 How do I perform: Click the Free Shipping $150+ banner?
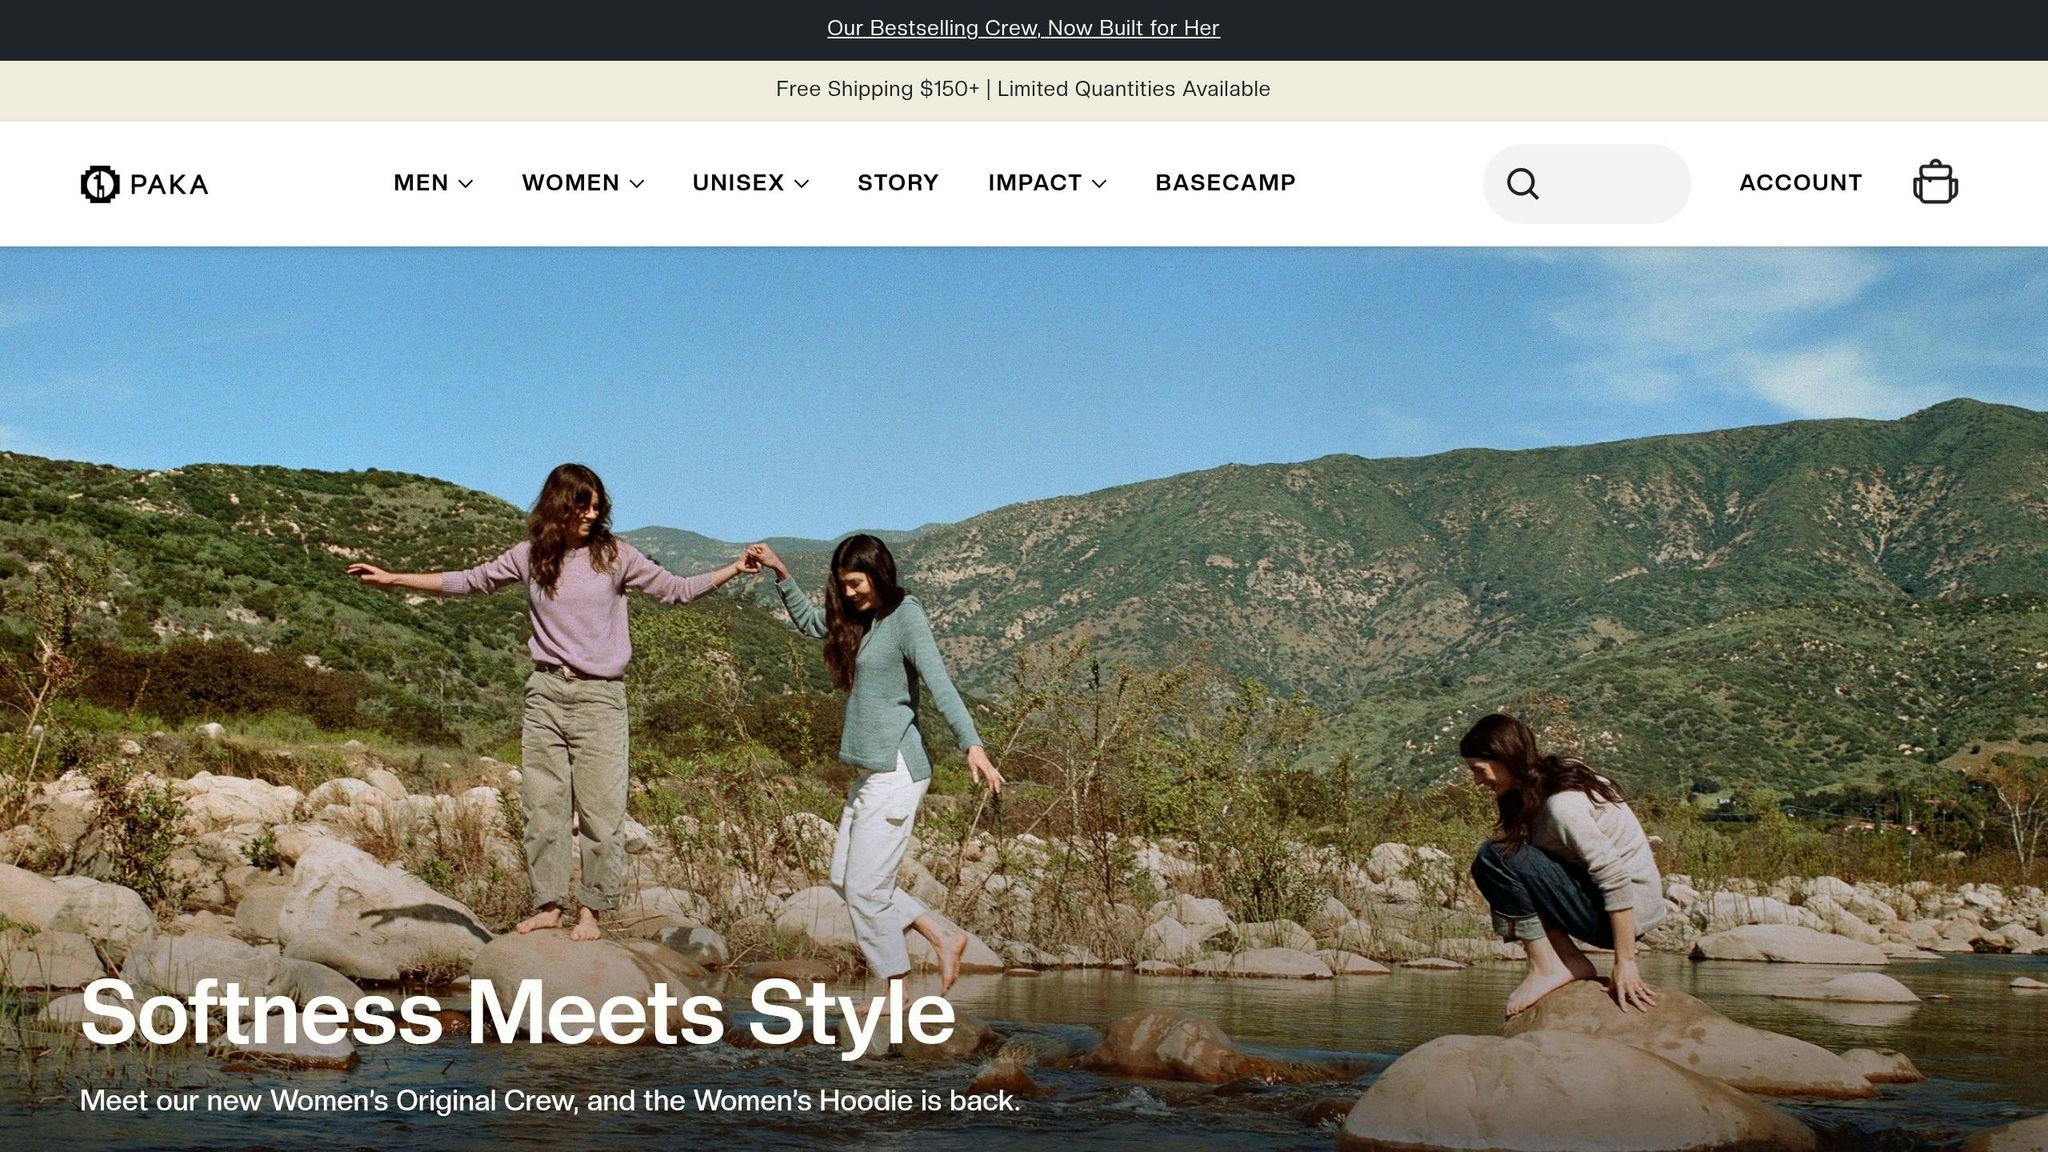point(1023,89)
